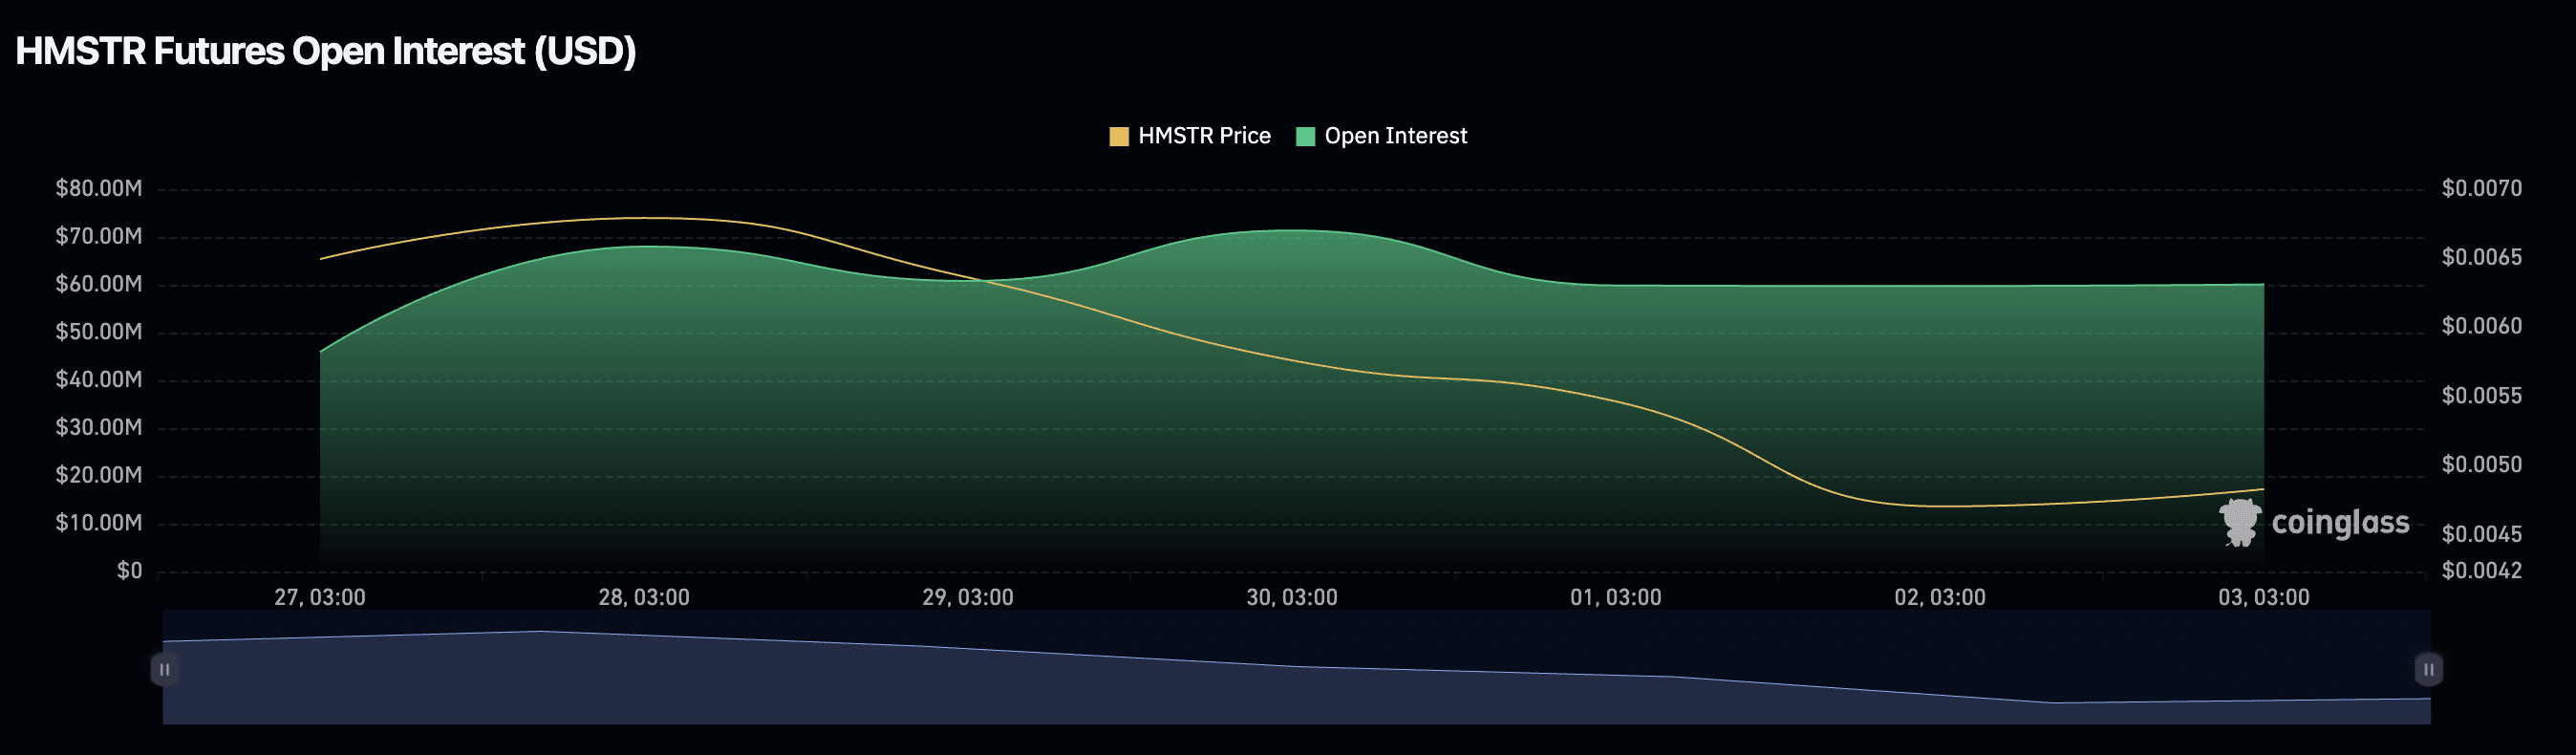2576x755 pixels.
Task: Click the $40.00M left axis label
Action: pyautogui.click(x=99, y=379)
